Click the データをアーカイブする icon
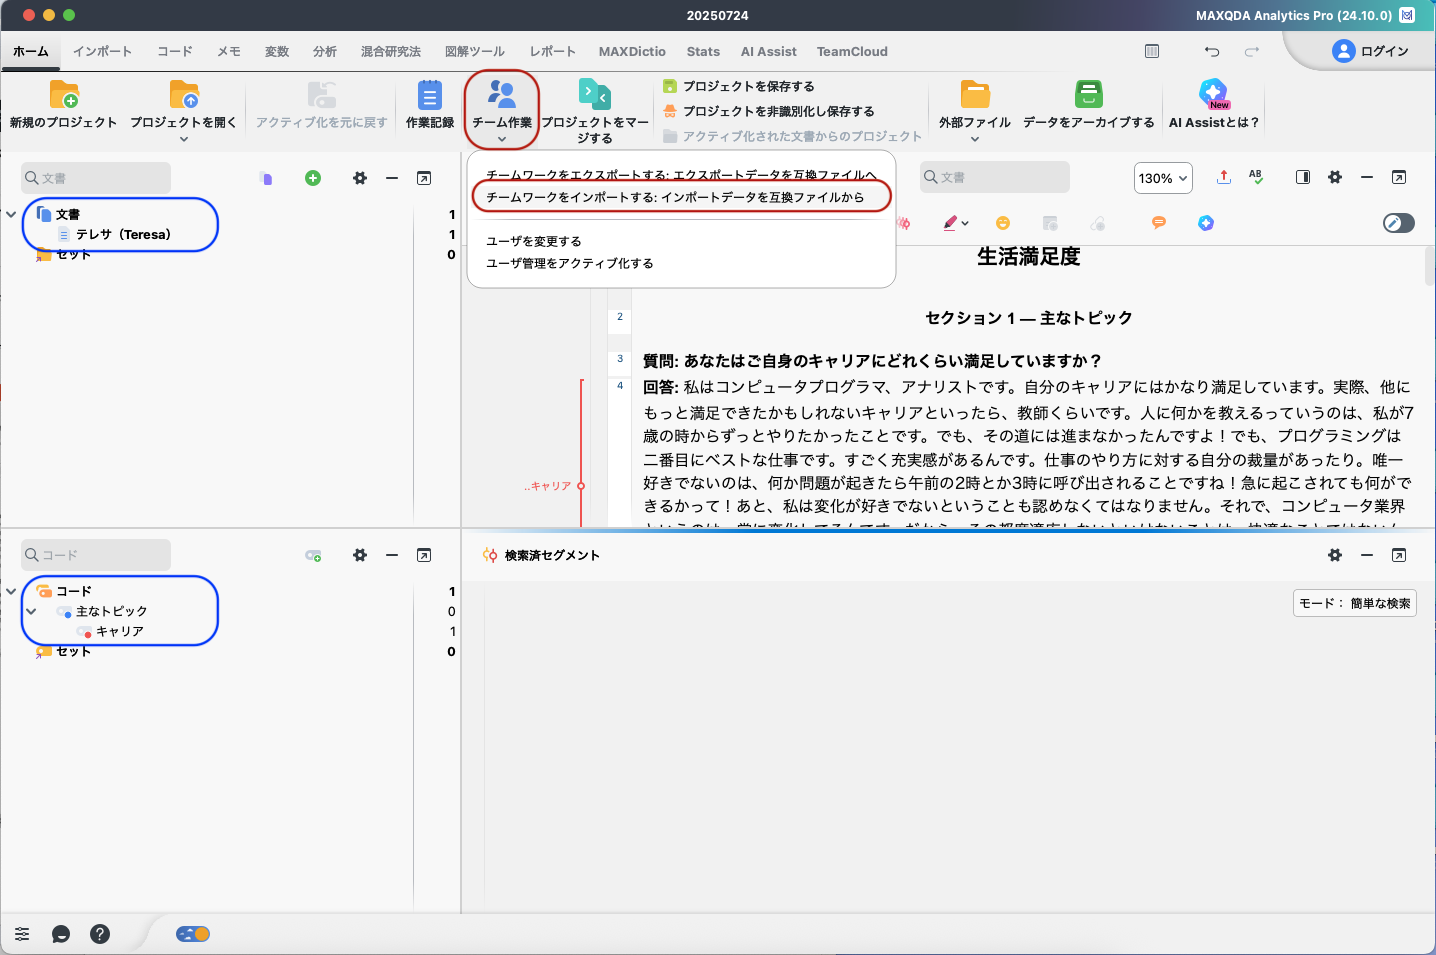Screen dimensions: 1436x955 (x=1089, y=94)
